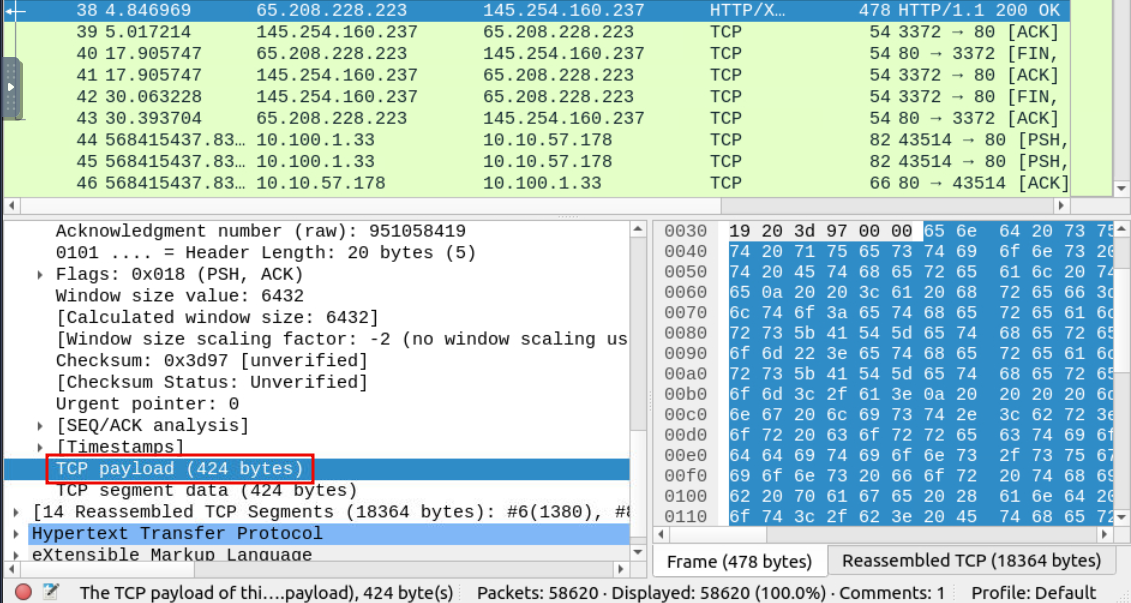The width and height of the screenshot is (1131, 603).
Task: Expand the [SEQ/ACK analysis] section
Action: (x=40, y=426)
